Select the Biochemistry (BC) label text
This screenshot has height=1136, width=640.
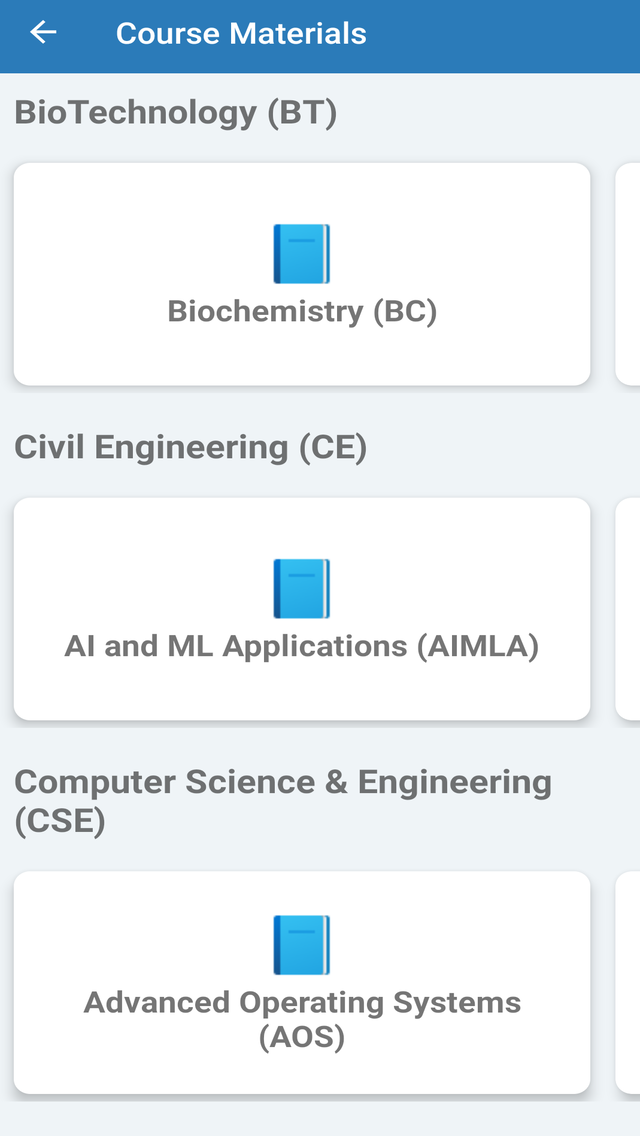tap(303, 311)
